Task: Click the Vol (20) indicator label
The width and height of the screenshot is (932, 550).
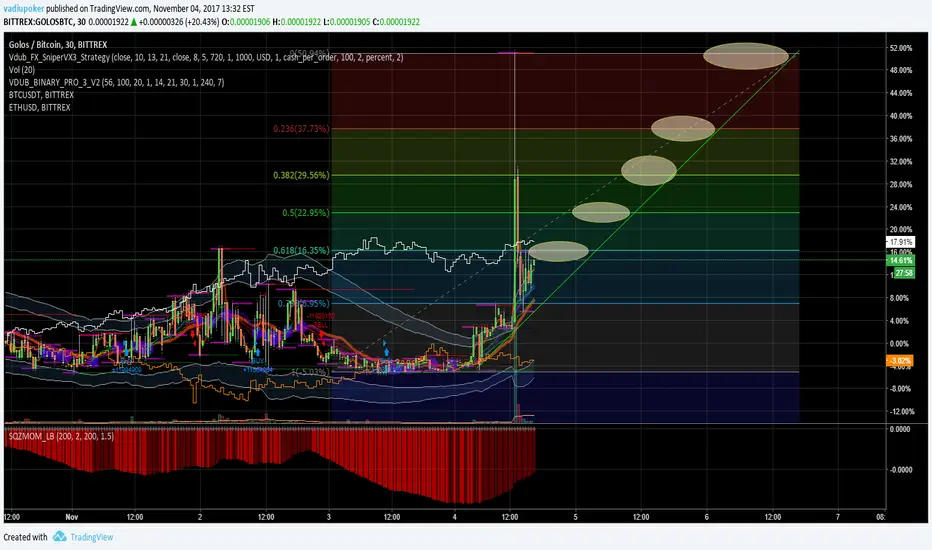Action: point(21,70)
